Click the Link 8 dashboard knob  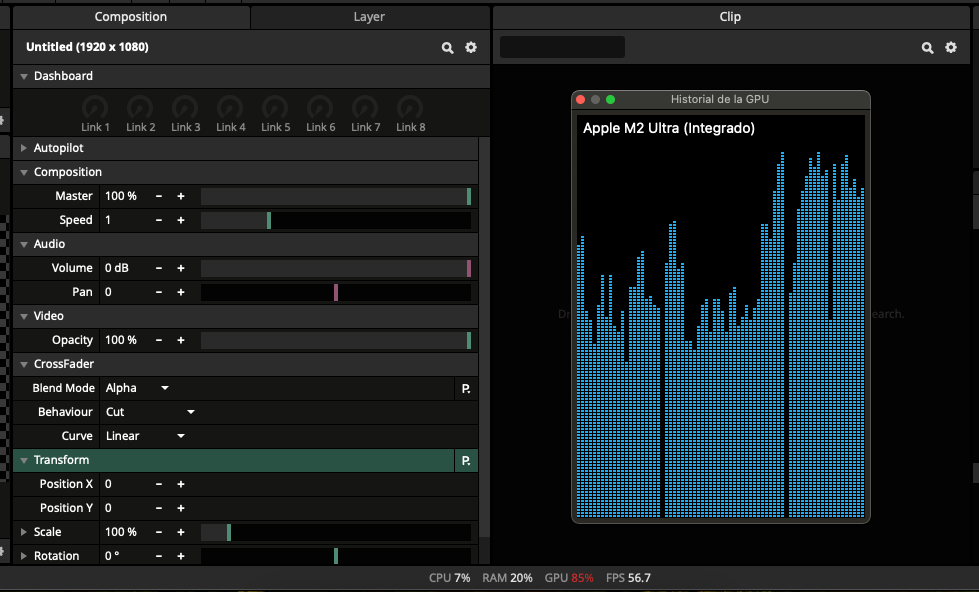[410, 108]
